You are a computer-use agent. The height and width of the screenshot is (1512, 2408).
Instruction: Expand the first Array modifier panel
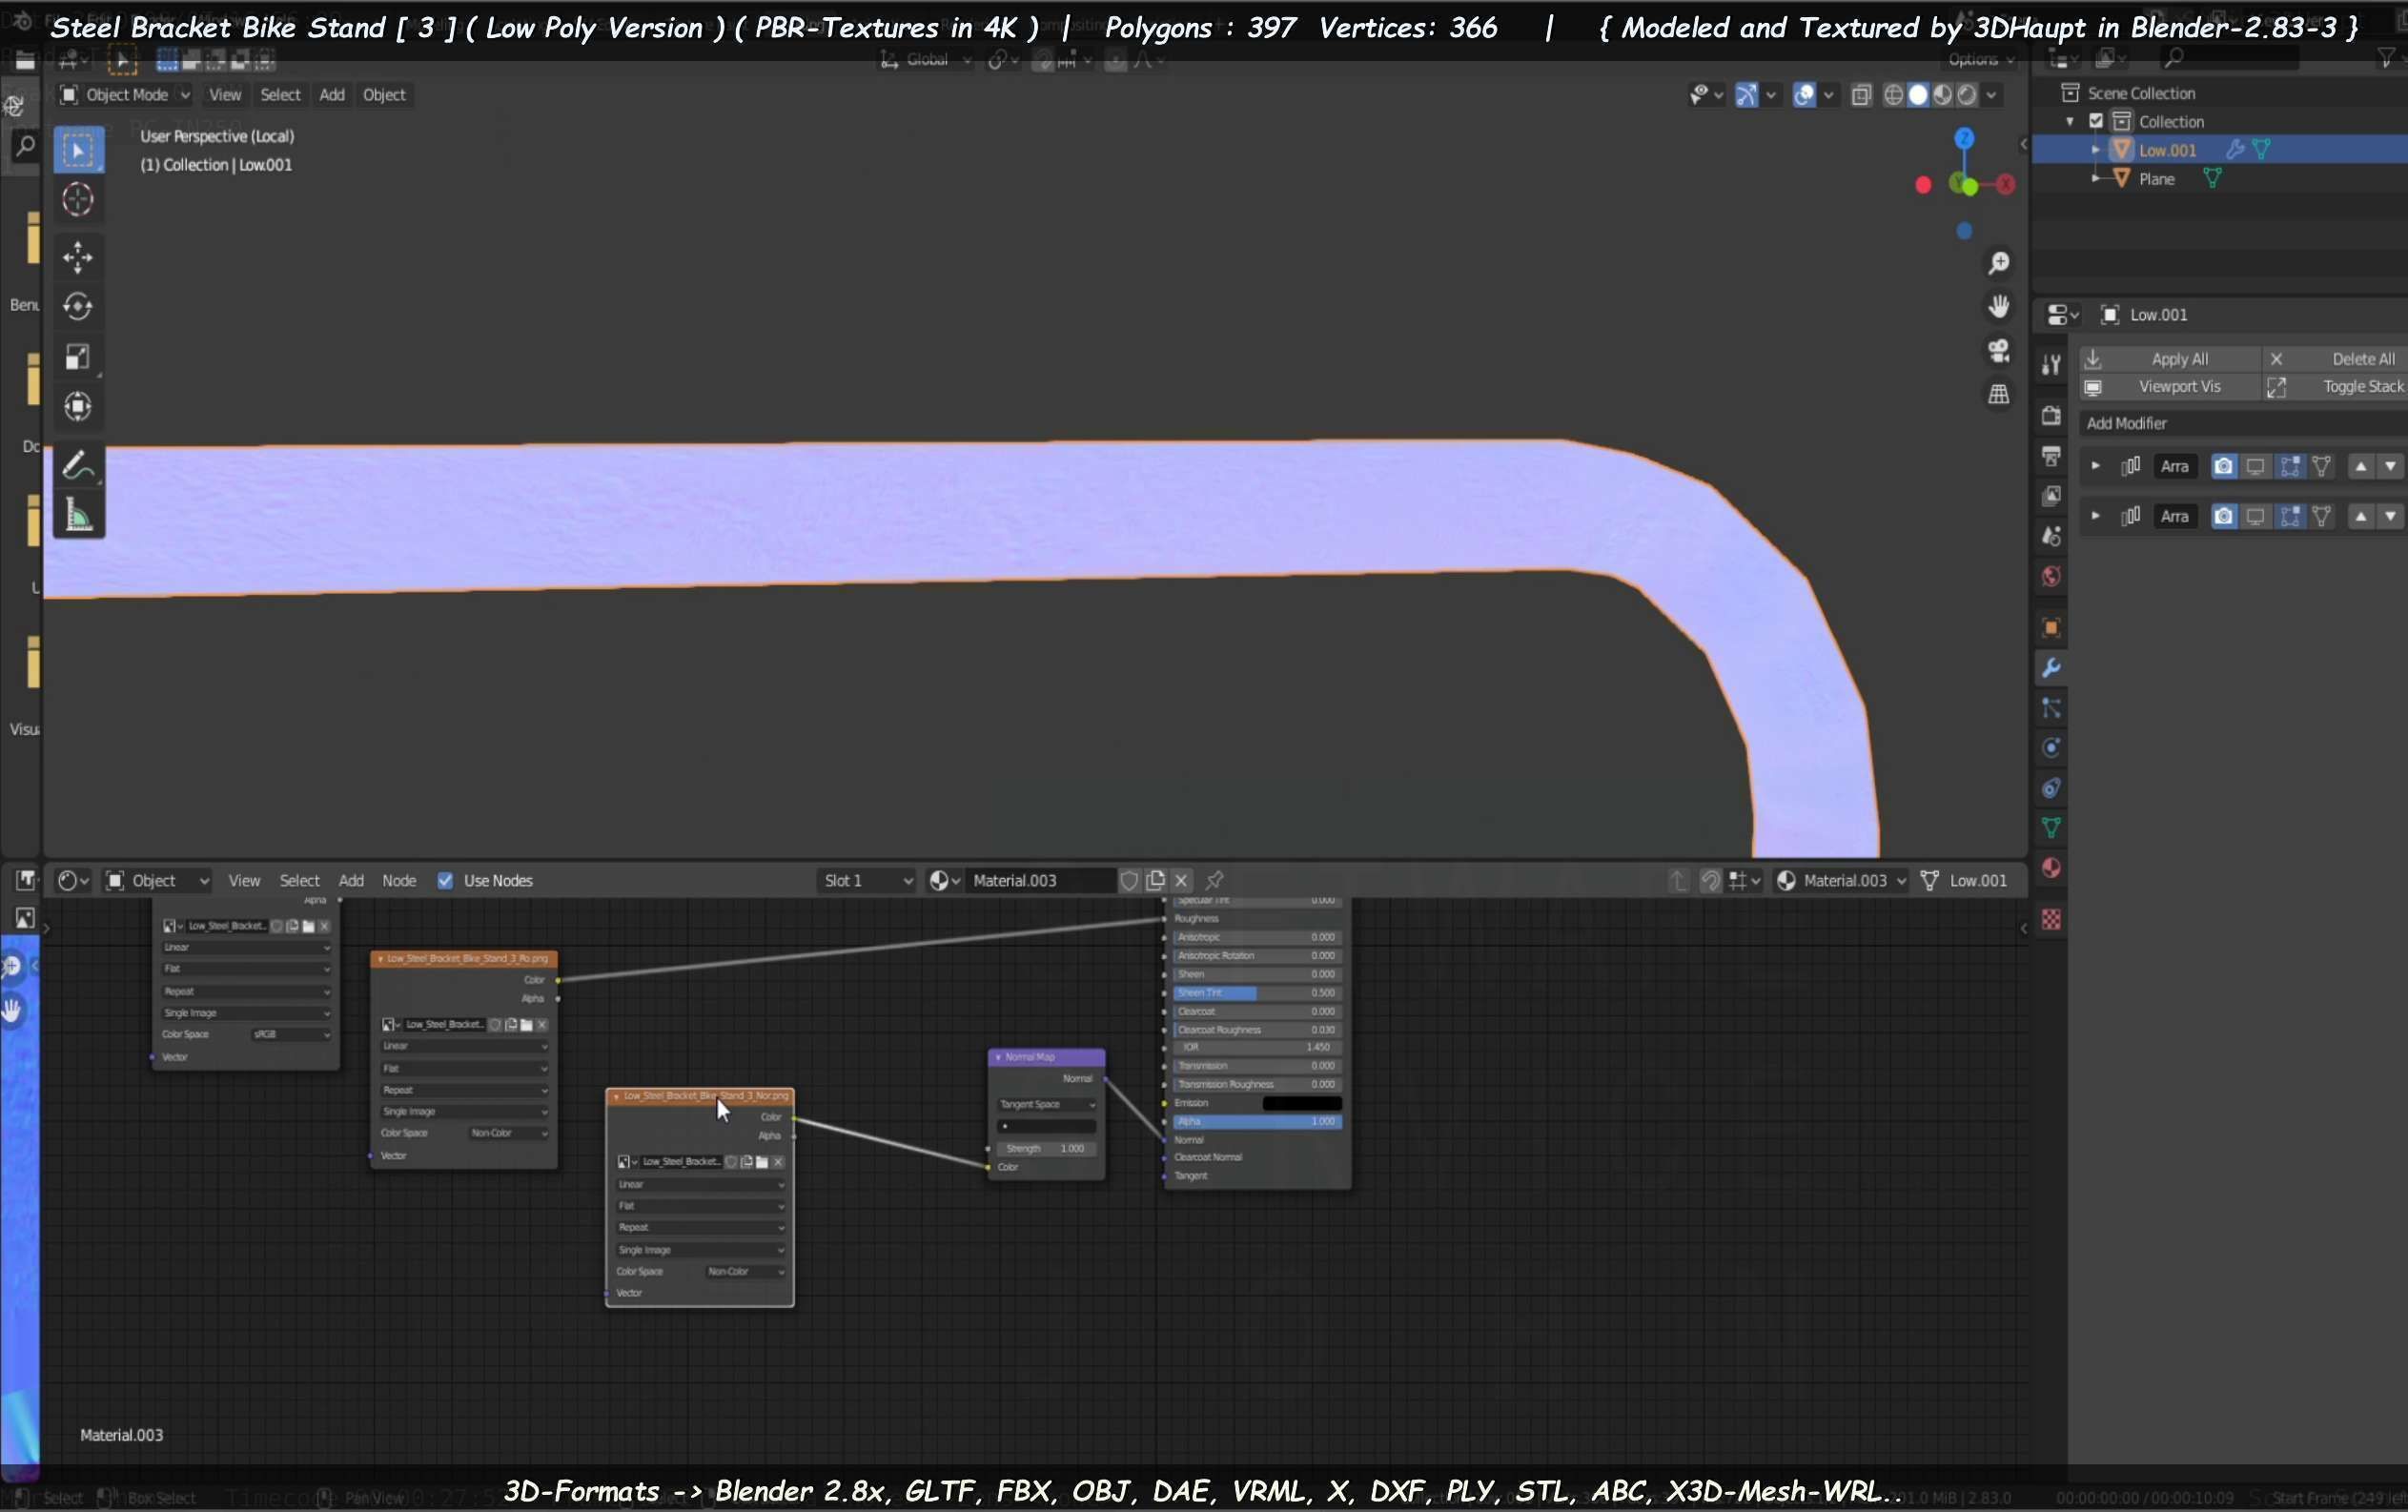coord(2095,466)
